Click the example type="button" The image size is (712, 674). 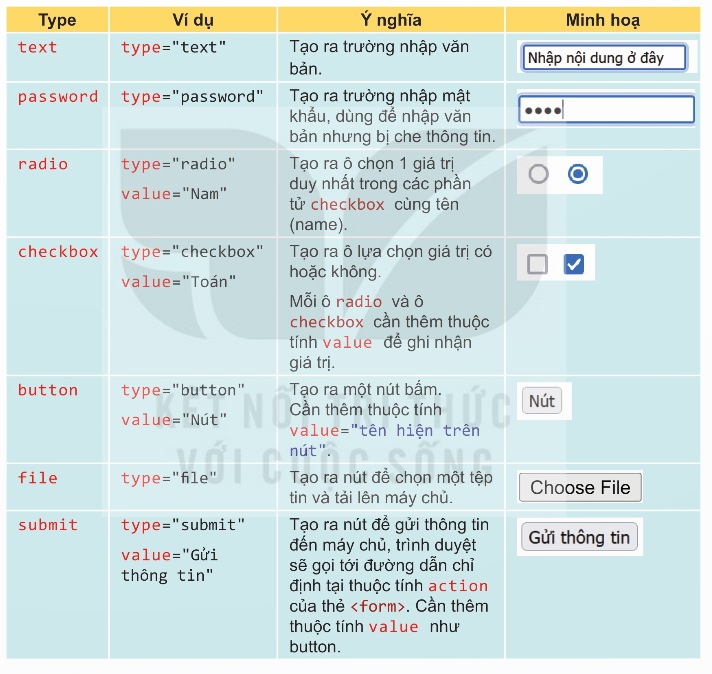point(183,390)
